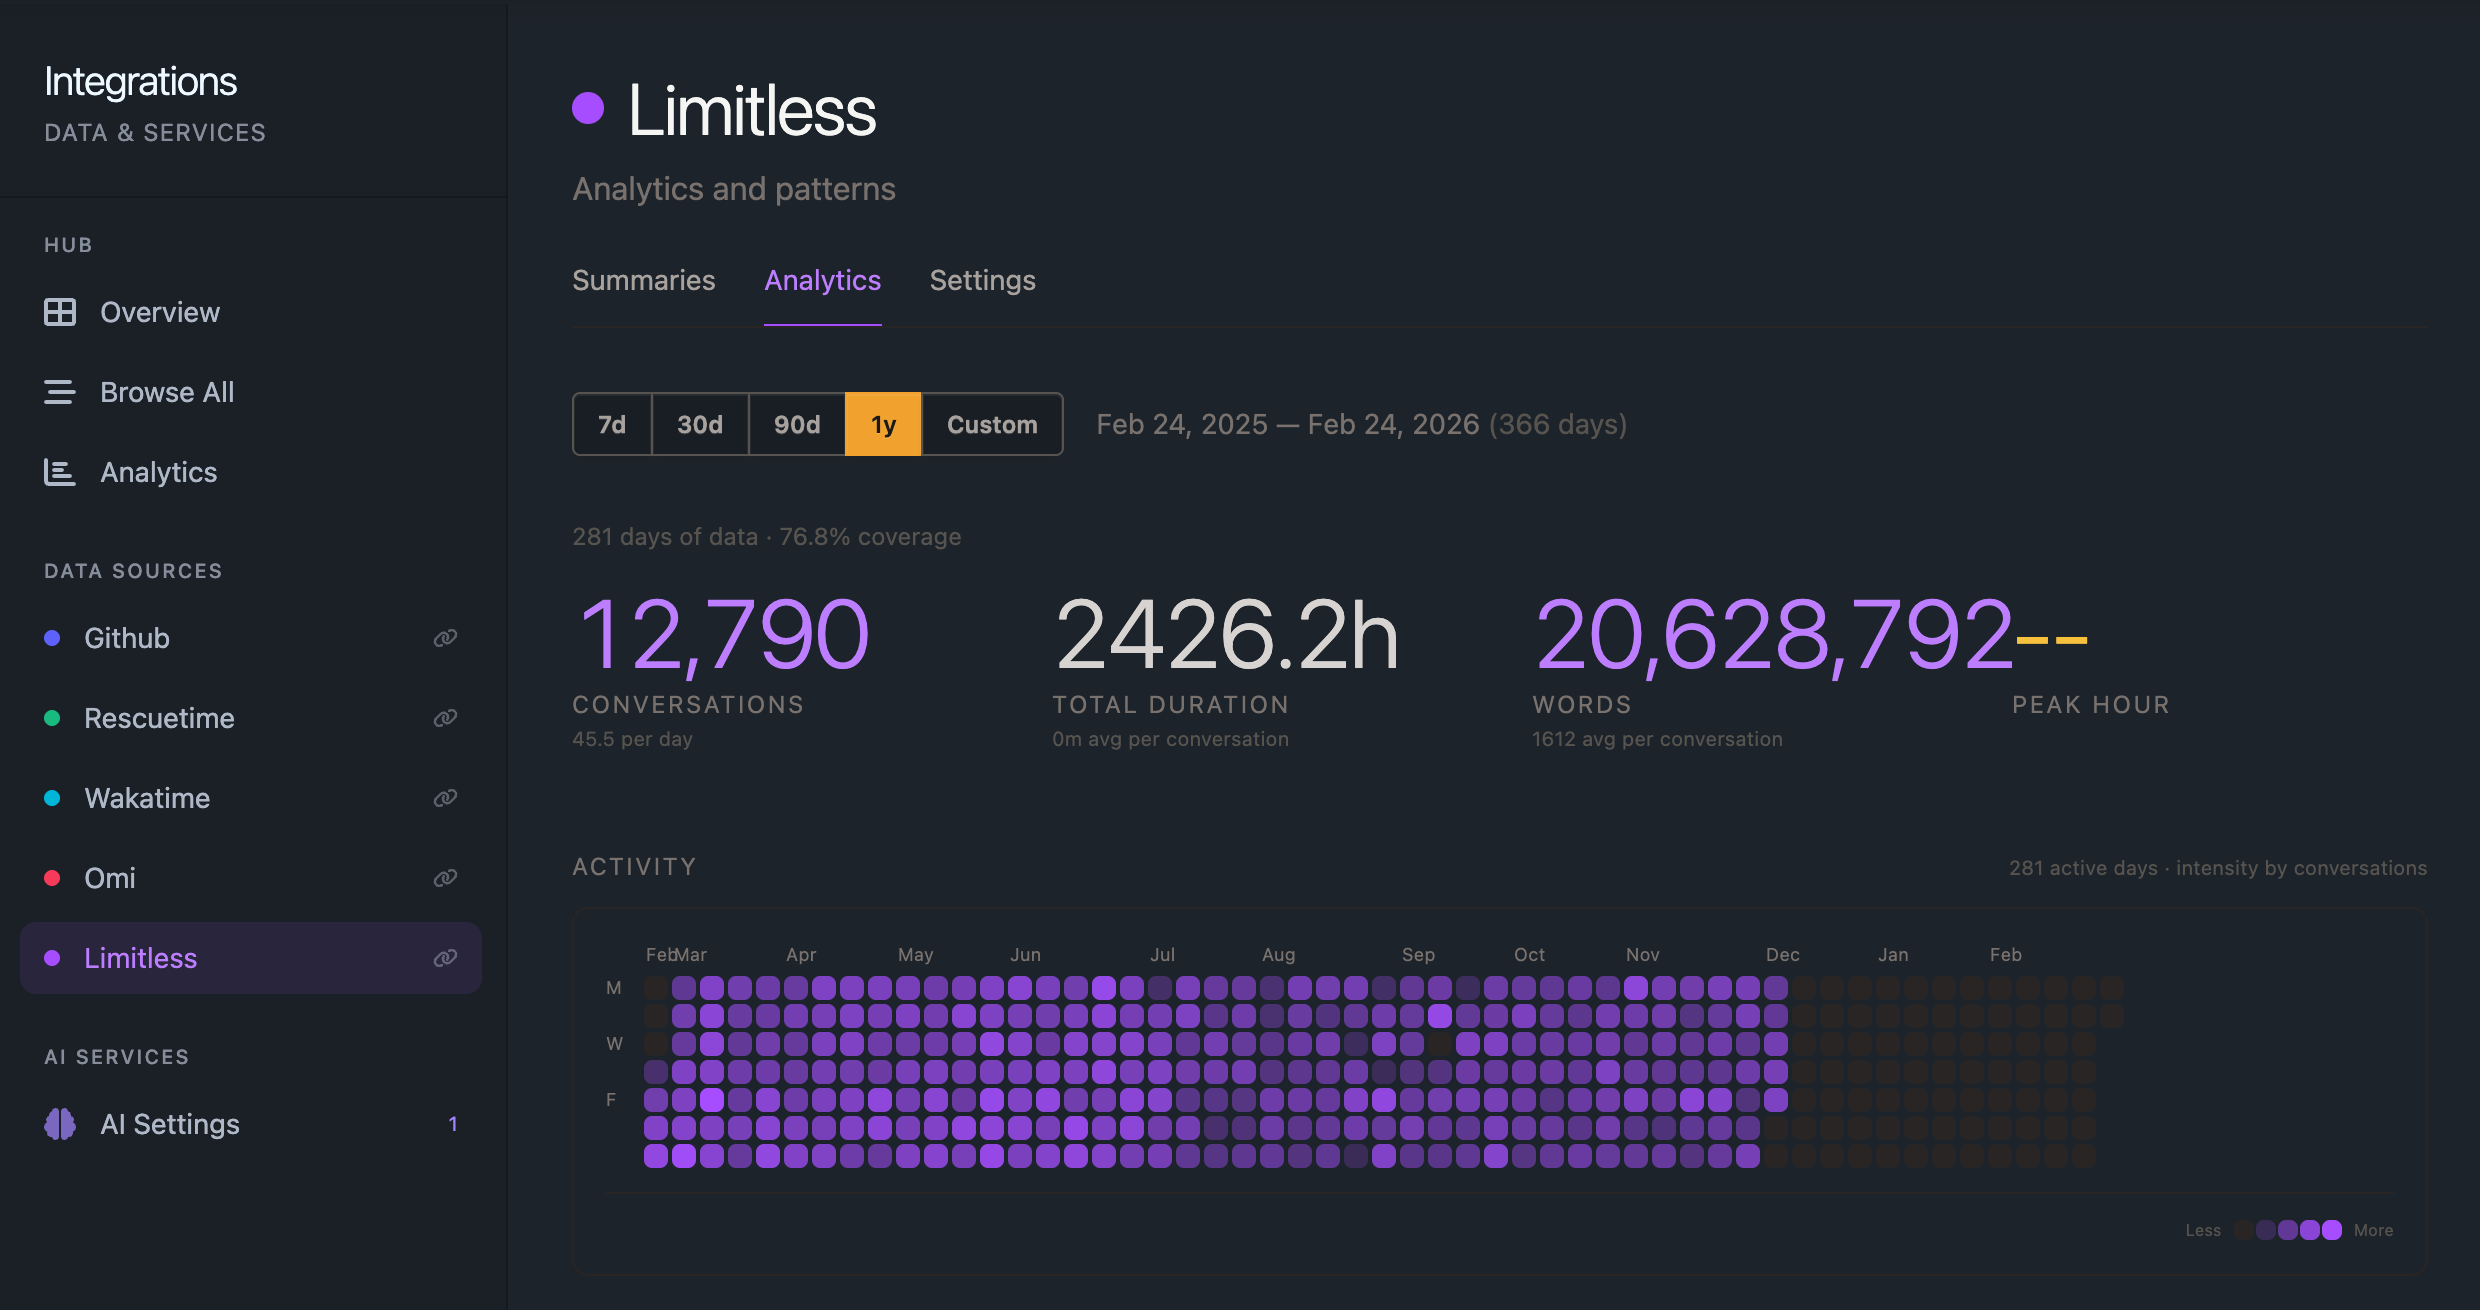Click the AI Settings brain icon
This screenshot has width=2480, height=1310.
coord(60,1123)
